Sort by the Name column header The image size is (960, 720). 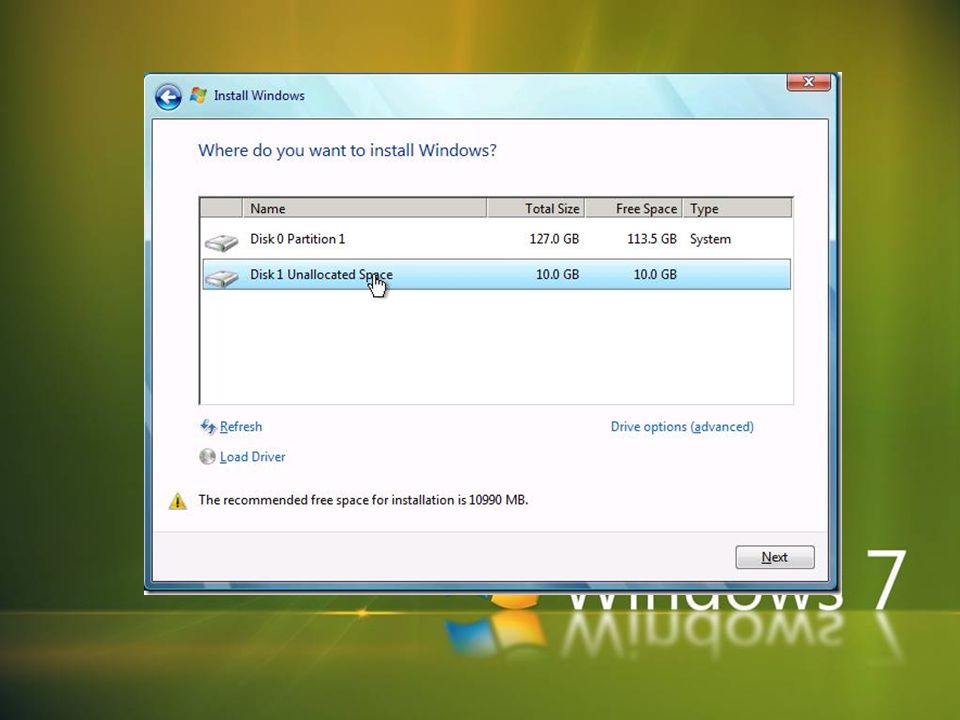pyautogui.click(x=364, y=208)
